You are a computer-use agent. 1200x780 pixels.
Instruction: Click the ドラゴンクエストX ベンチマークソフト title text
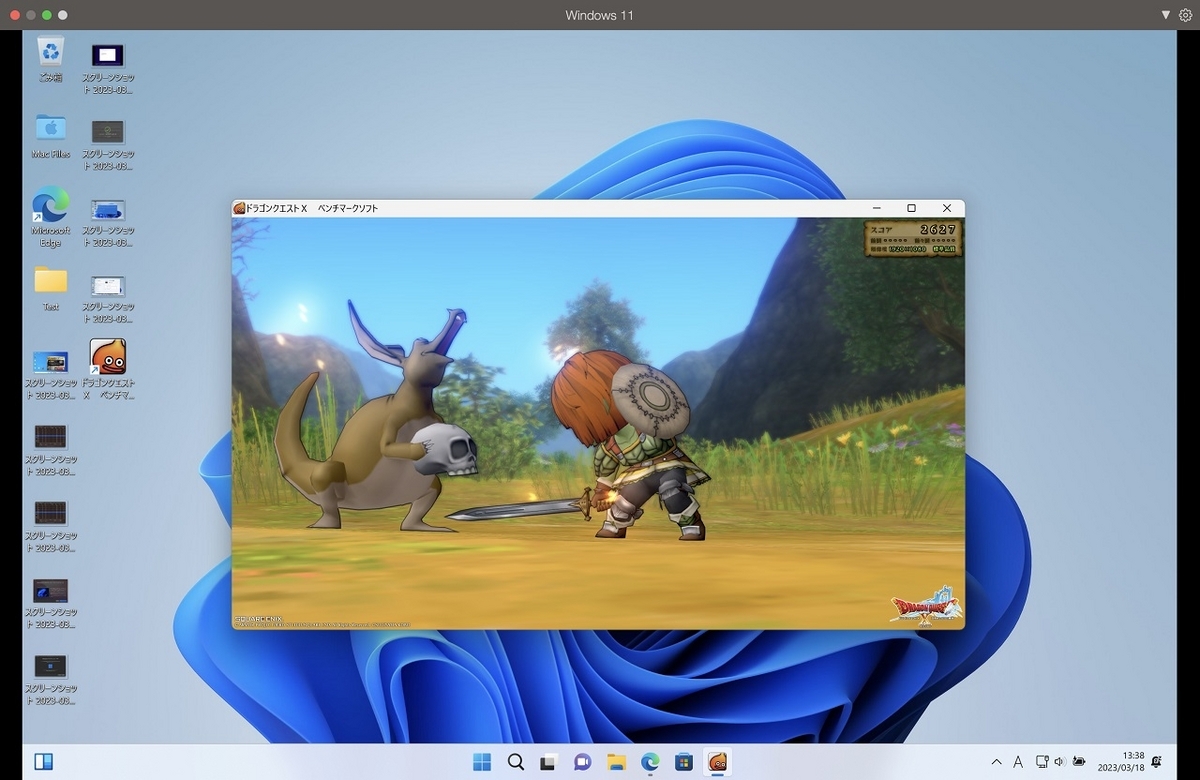tap(312, 208)
